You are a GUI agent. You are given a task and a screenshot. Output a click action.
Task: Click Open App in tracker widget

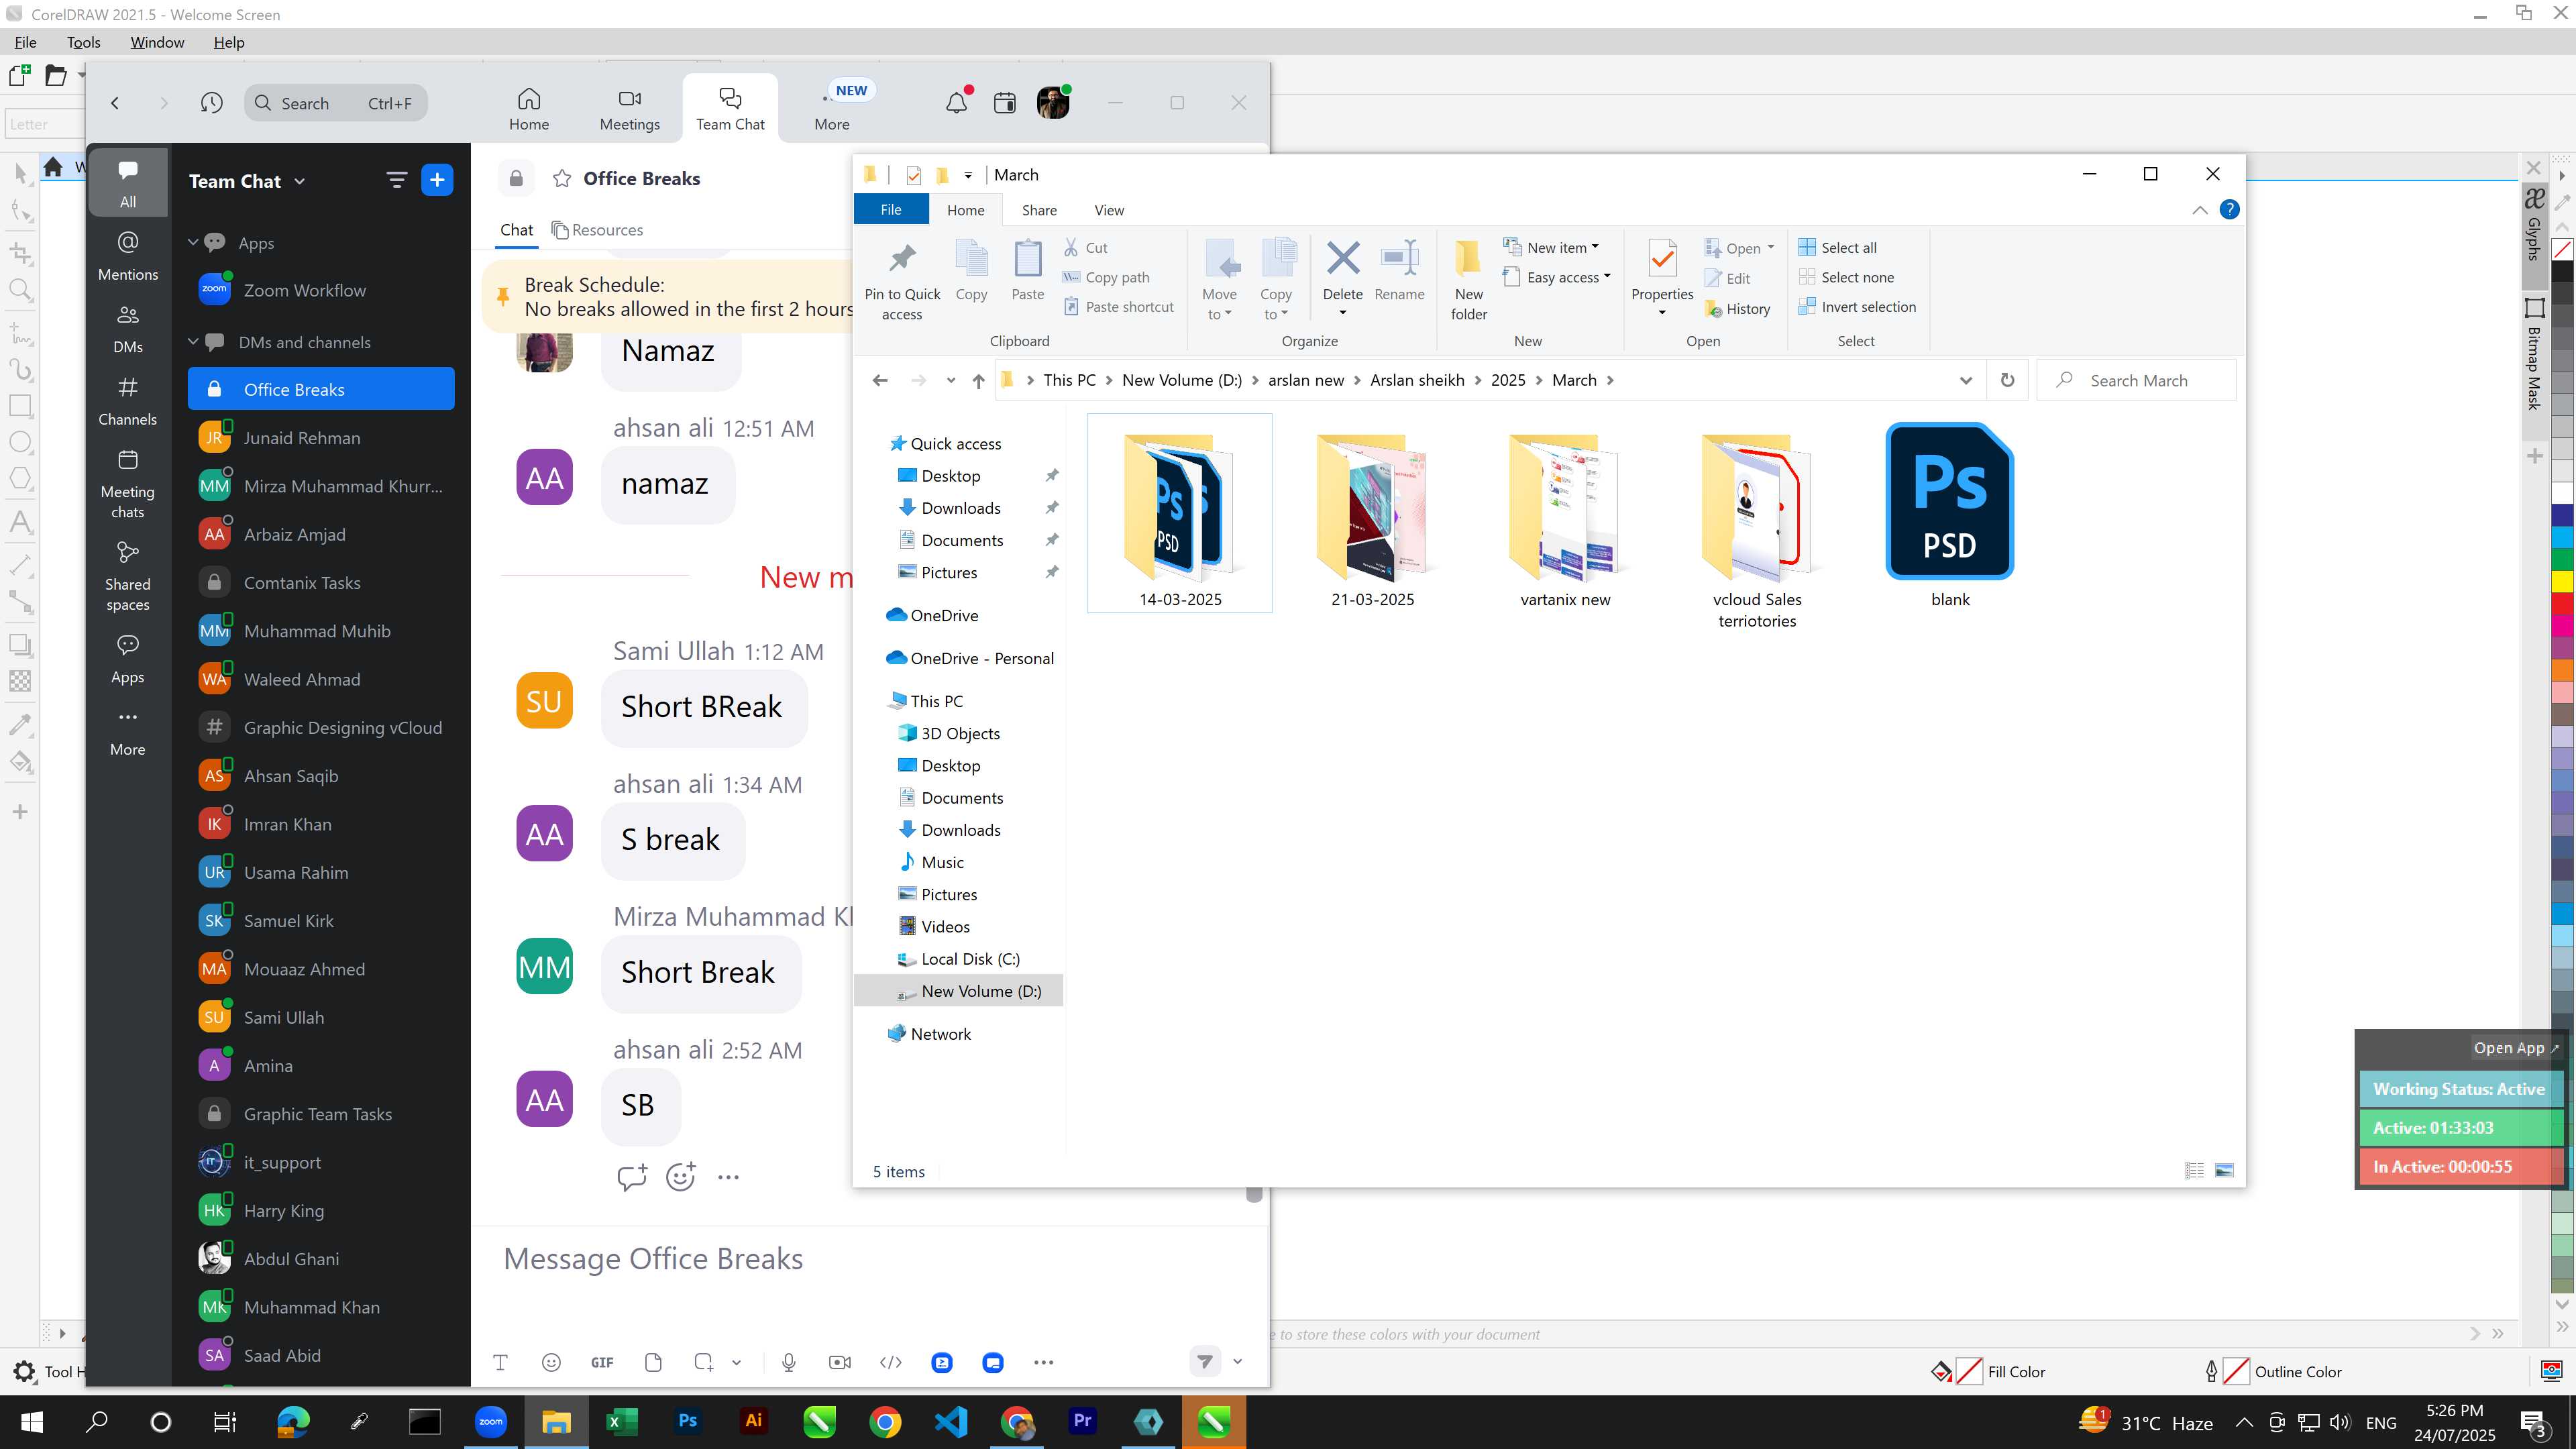point(2516,1048)
